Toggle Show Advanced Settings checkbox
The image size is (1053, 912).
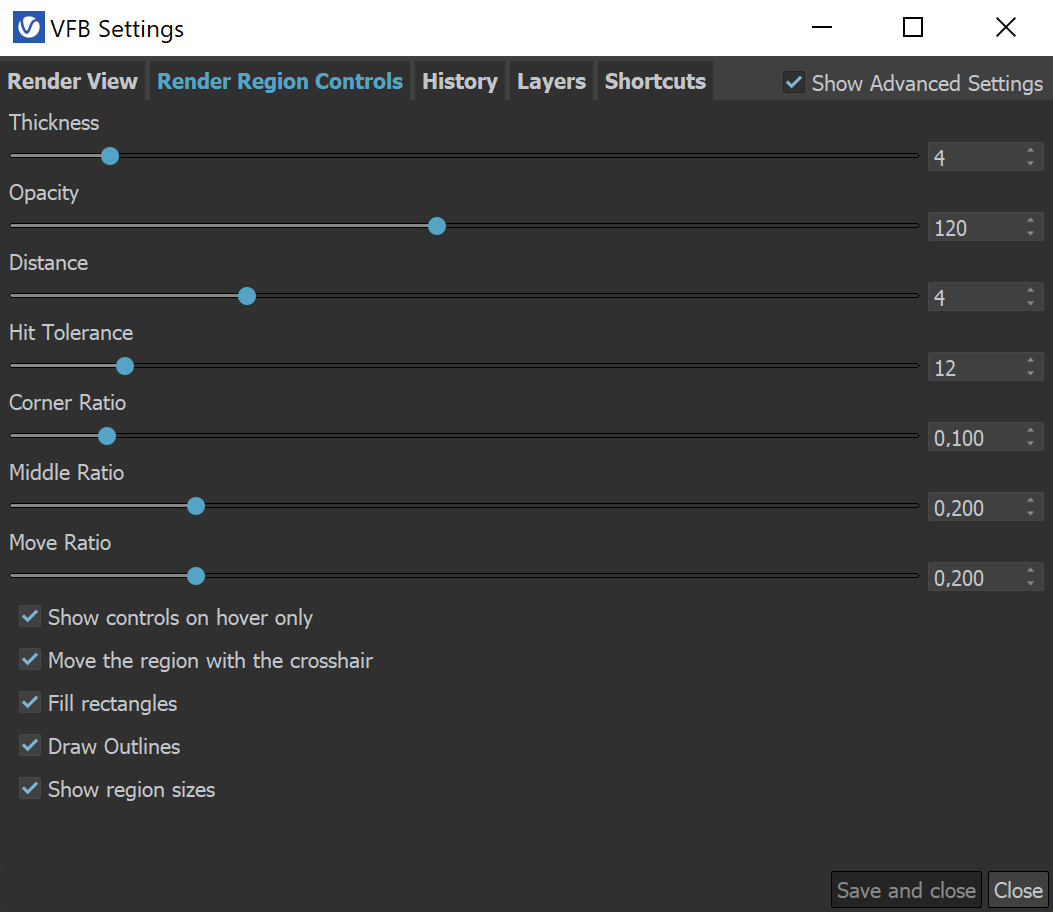coord(794,83)
